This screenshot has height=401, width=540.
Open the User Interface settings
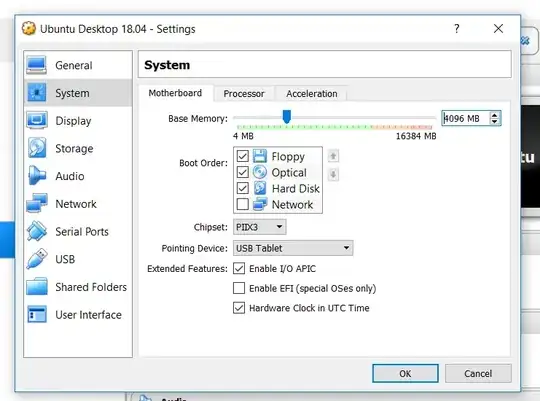tap(78, 315)
